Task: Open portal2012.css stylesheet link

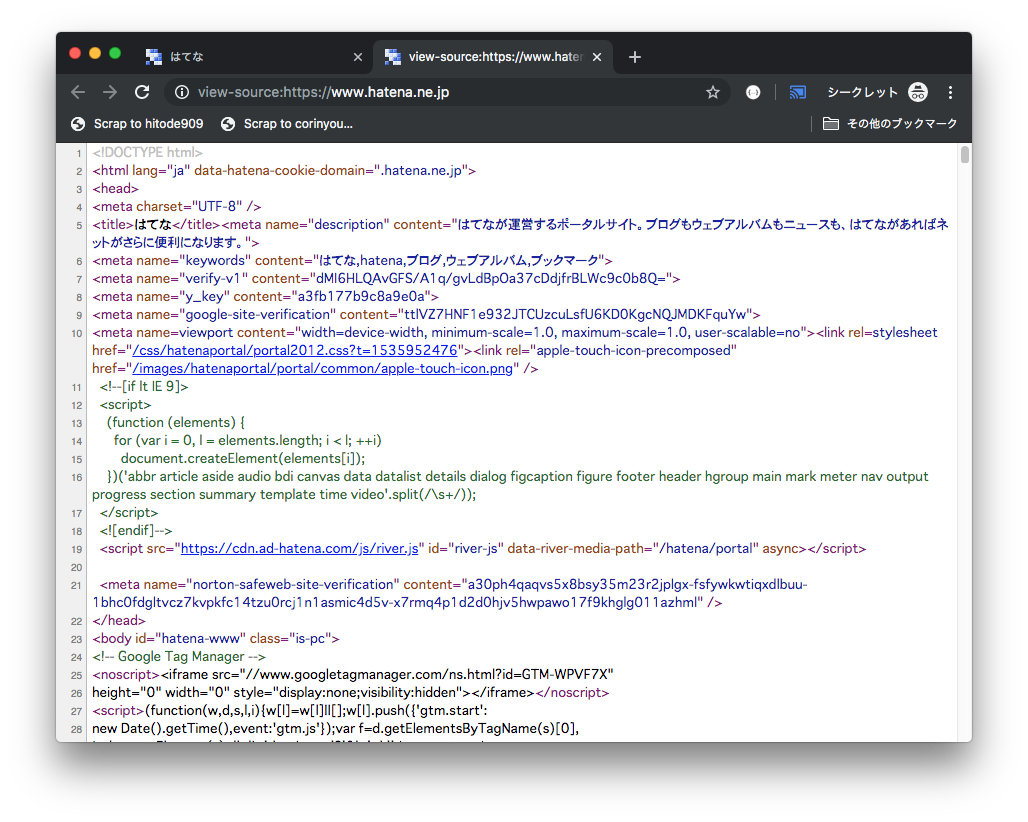Action: tap(295, 351)
